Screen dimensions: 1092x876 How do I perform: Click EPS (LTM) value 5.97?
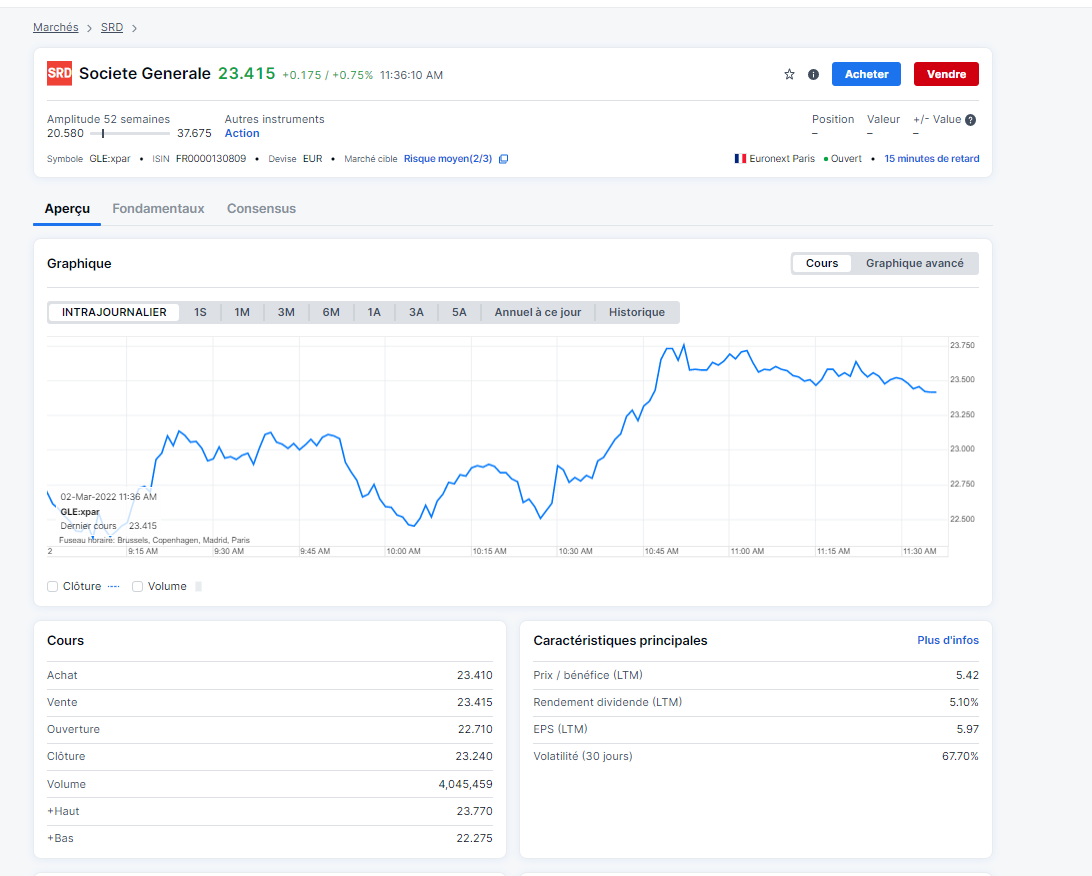967,729
